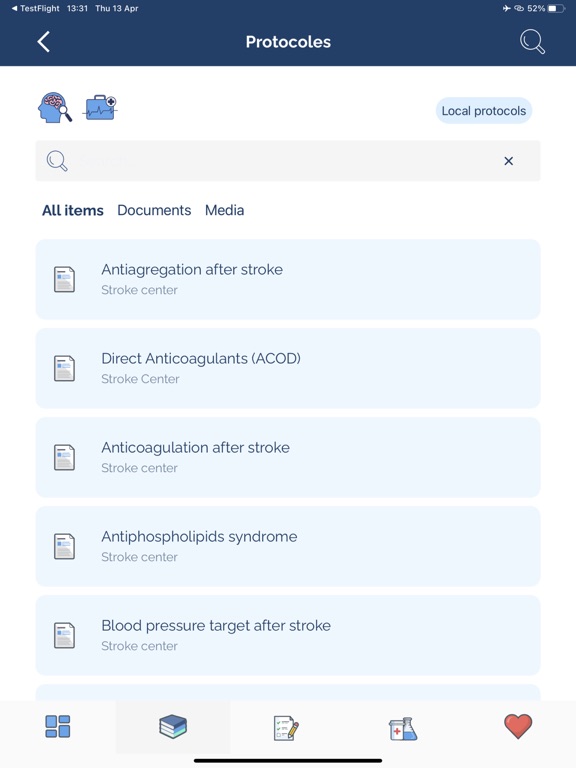This screenshot has height=768, width=576.
Task: Tap 13:31 clock in status bar
Action: [x=77, y=8]
